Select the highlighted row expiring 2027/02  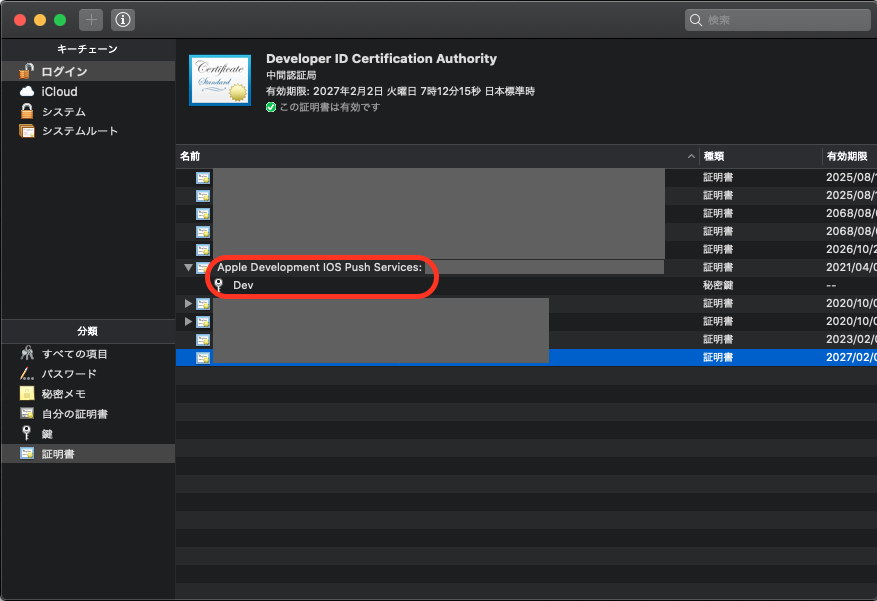(526, 357)
